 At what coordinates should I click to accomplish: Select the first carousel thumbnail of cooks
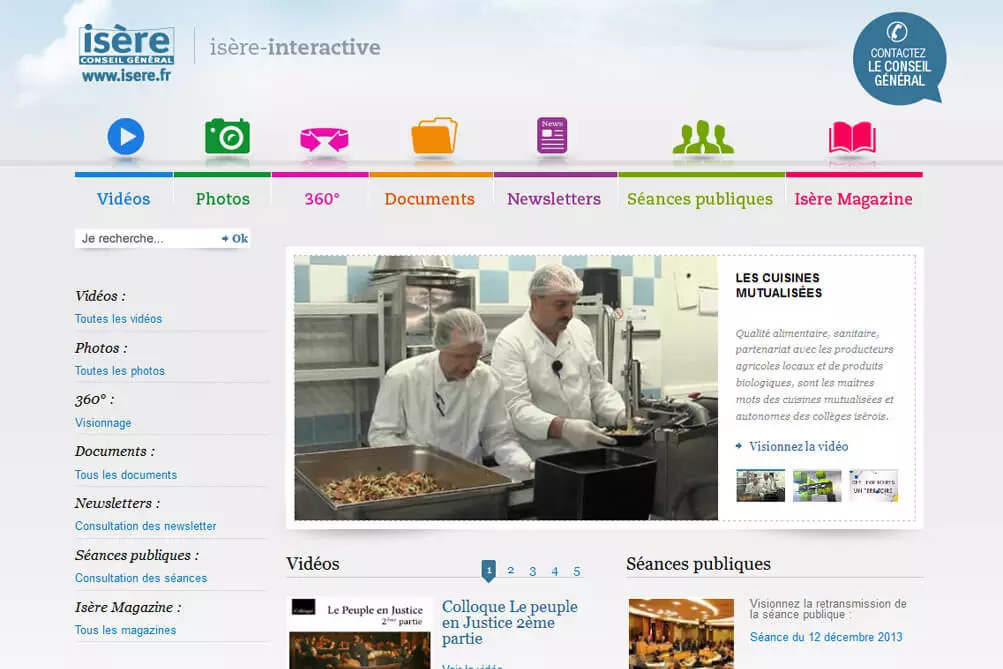[x=761, y=486]
